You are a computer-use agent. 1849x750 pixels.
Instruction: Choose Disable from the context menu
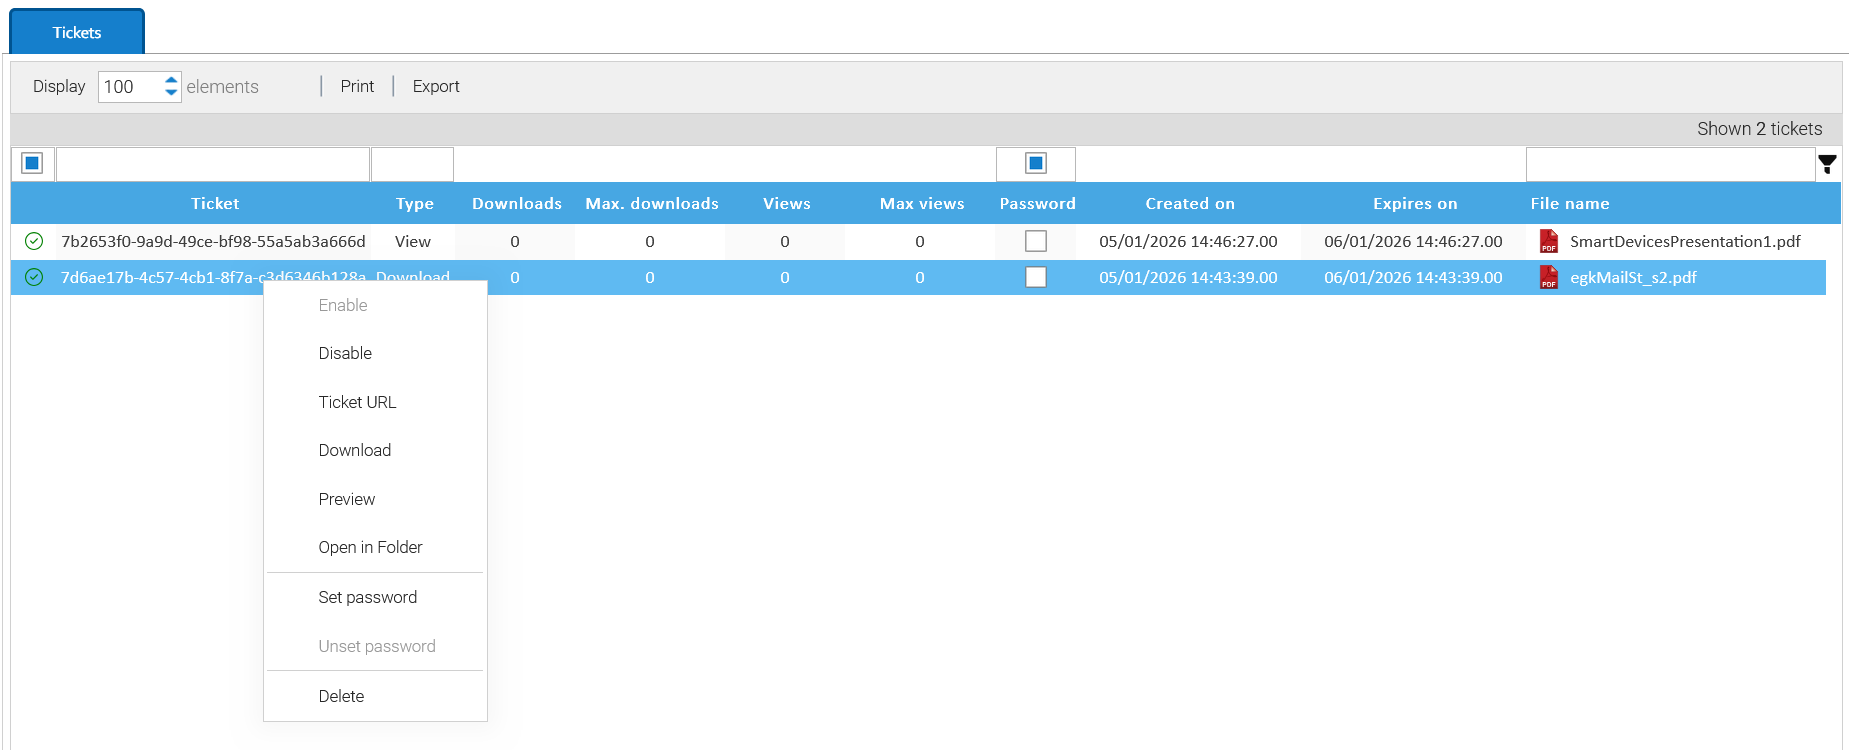coord(345,353)
